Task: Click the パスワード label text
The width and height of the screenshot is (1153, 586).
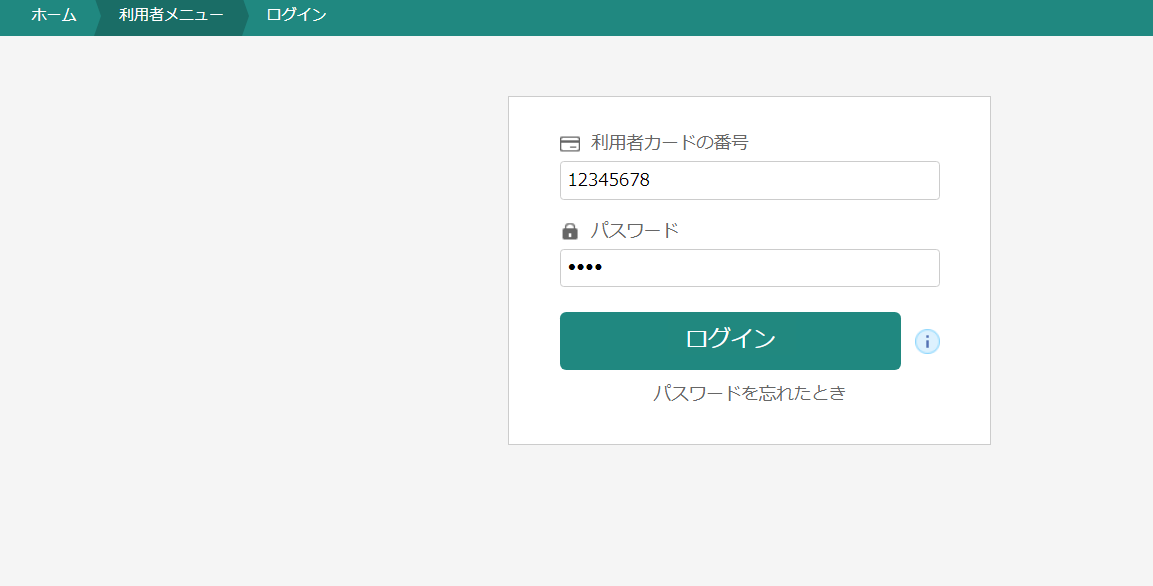Action: click(x=634, y=231)
